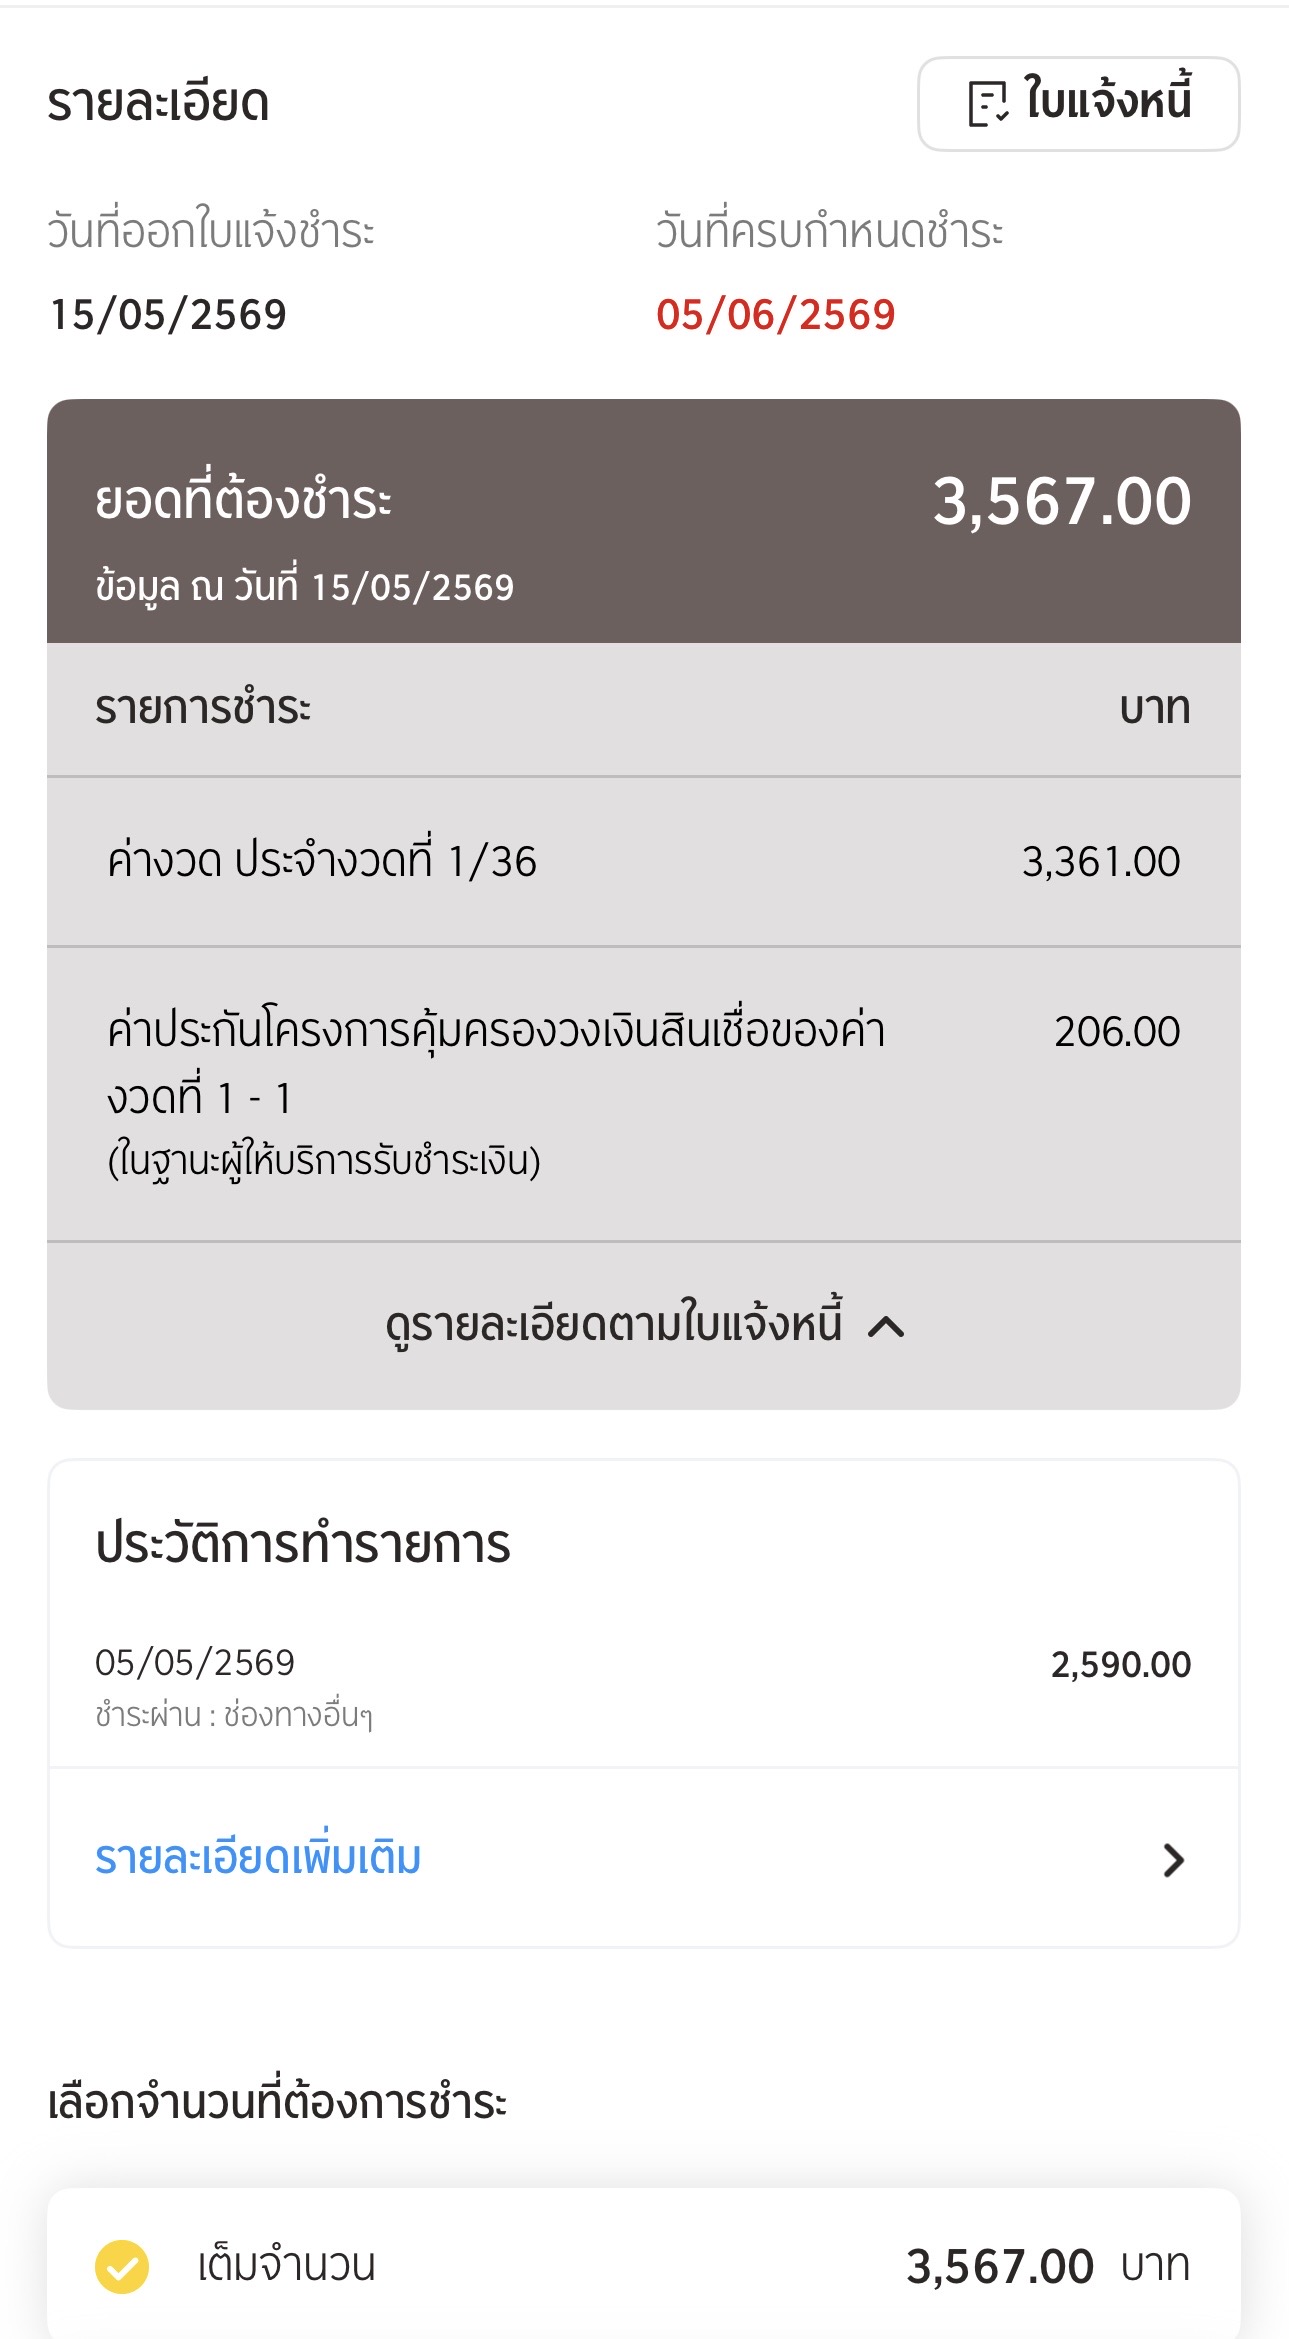Click the 3,567.00 บาท full amount value
Screen dimensions: 1289x2339
coord(1048,2266)
